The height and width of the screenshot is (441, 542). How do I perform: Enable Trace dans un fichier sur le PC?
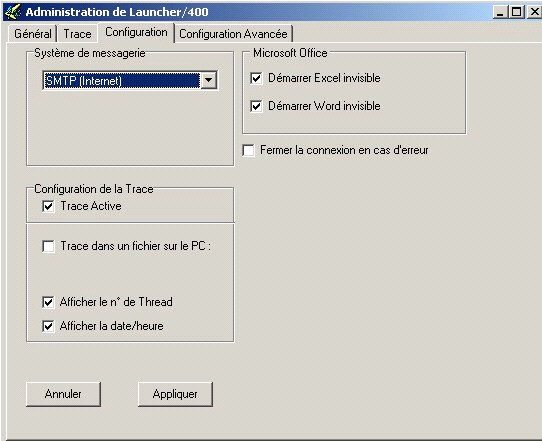[48, 246]
